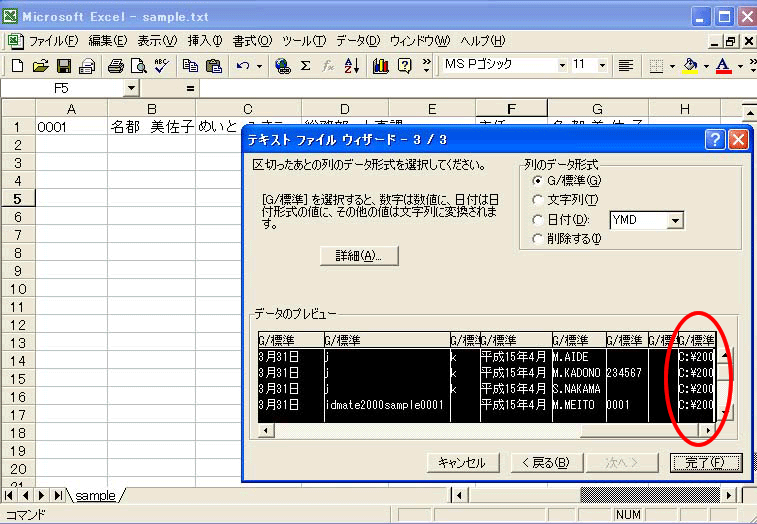Open the 挿入(I) menu
Viewport: 757px width, 524px height.
pos(205,41)
